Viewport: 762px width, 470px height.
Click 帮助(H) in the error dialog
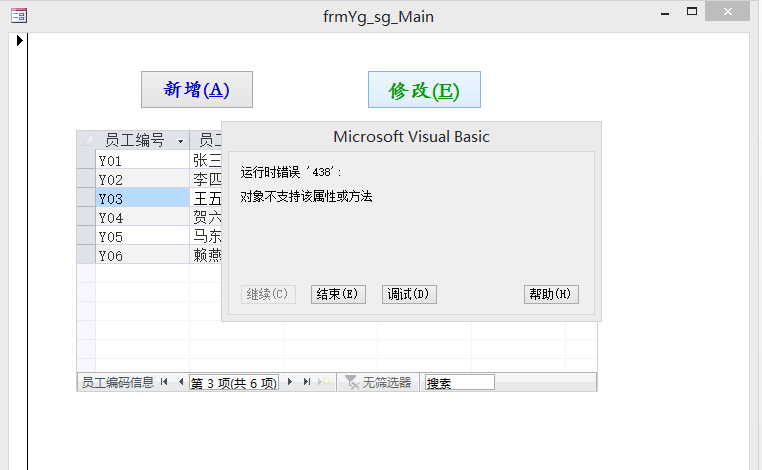pyautogui.click(x=551, y=294)
